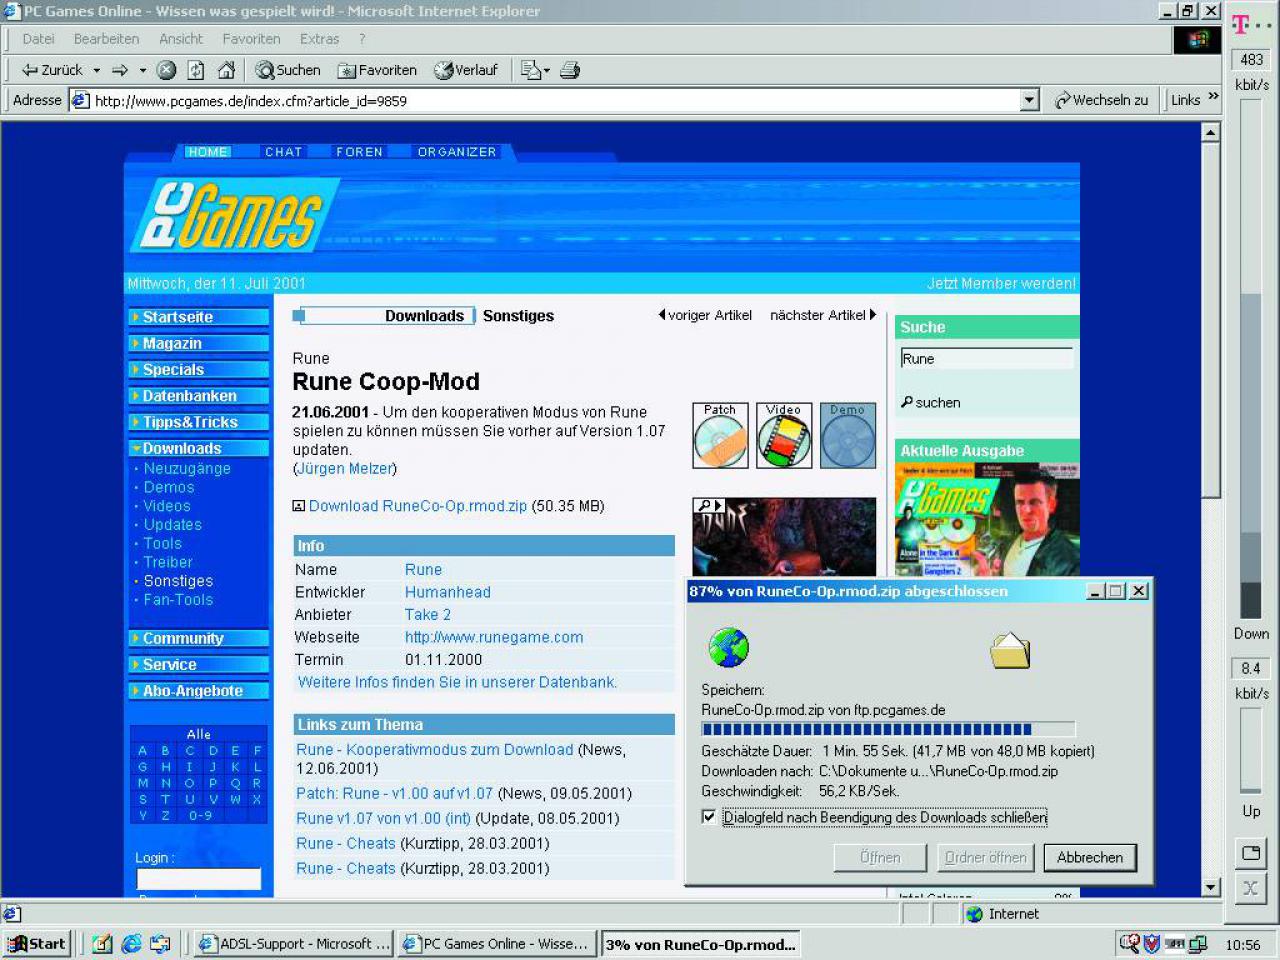The width and height of the screenshot is (1280, 960).
Task: Click the forward arrow toolbar button
Action: [x=120, y=70]
